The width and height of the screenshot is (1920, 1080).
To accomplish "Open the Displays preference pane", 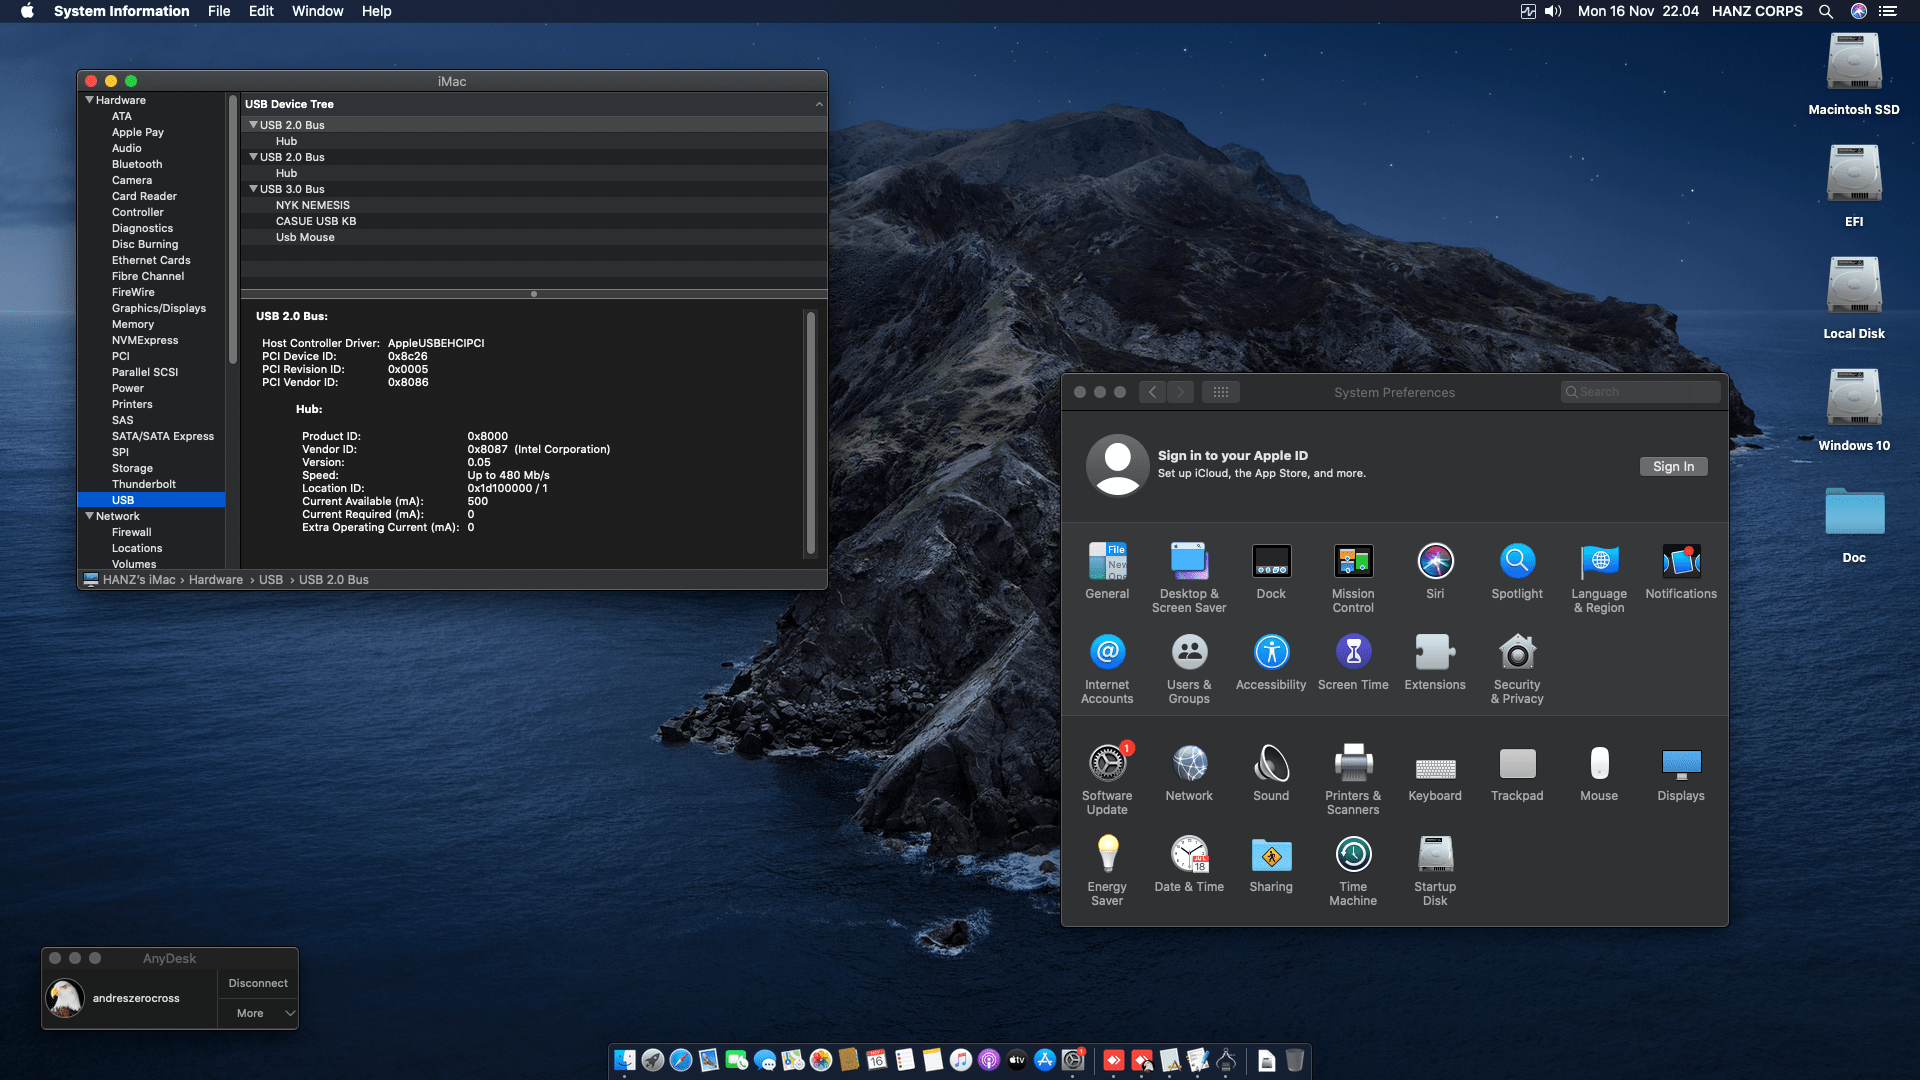I will [x=1680, y=764].
